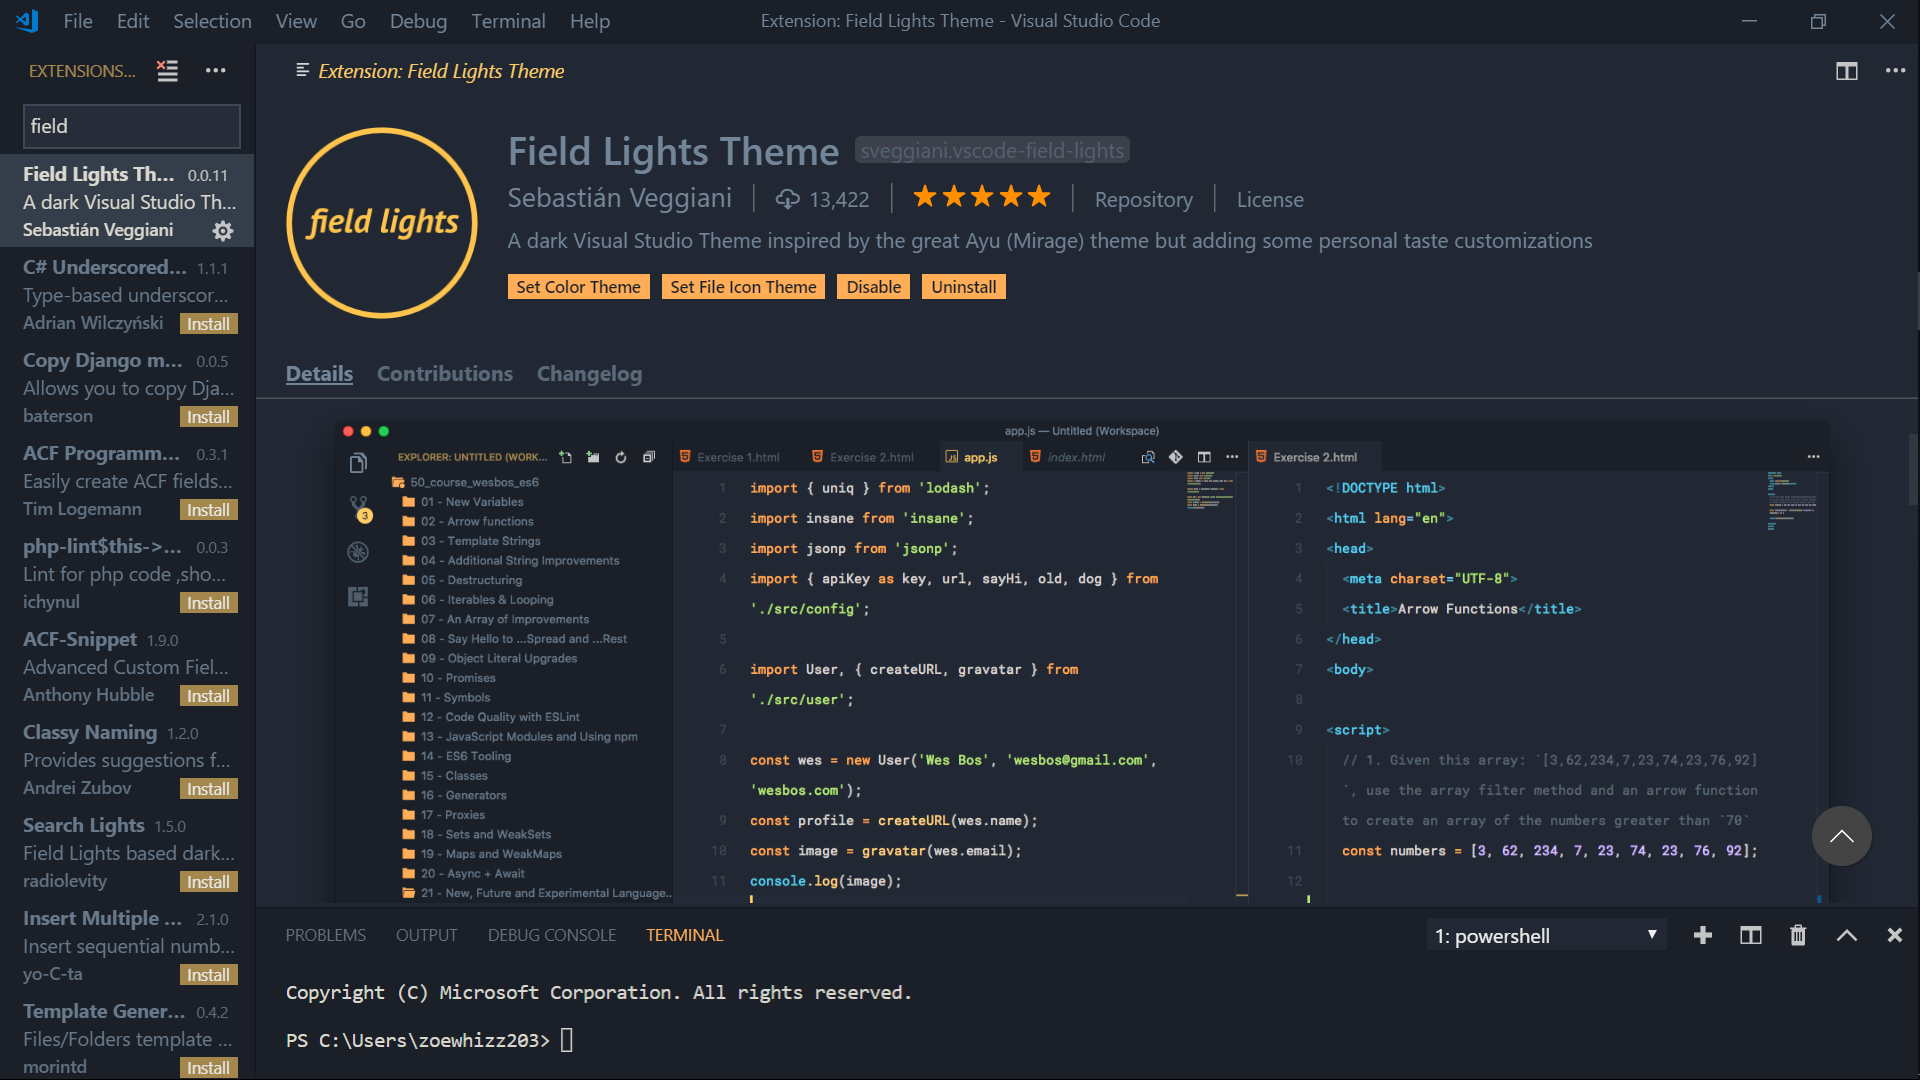Click the scroll to top arrow button
Screen dimensions: 1920x1080
coord(1841,836)
